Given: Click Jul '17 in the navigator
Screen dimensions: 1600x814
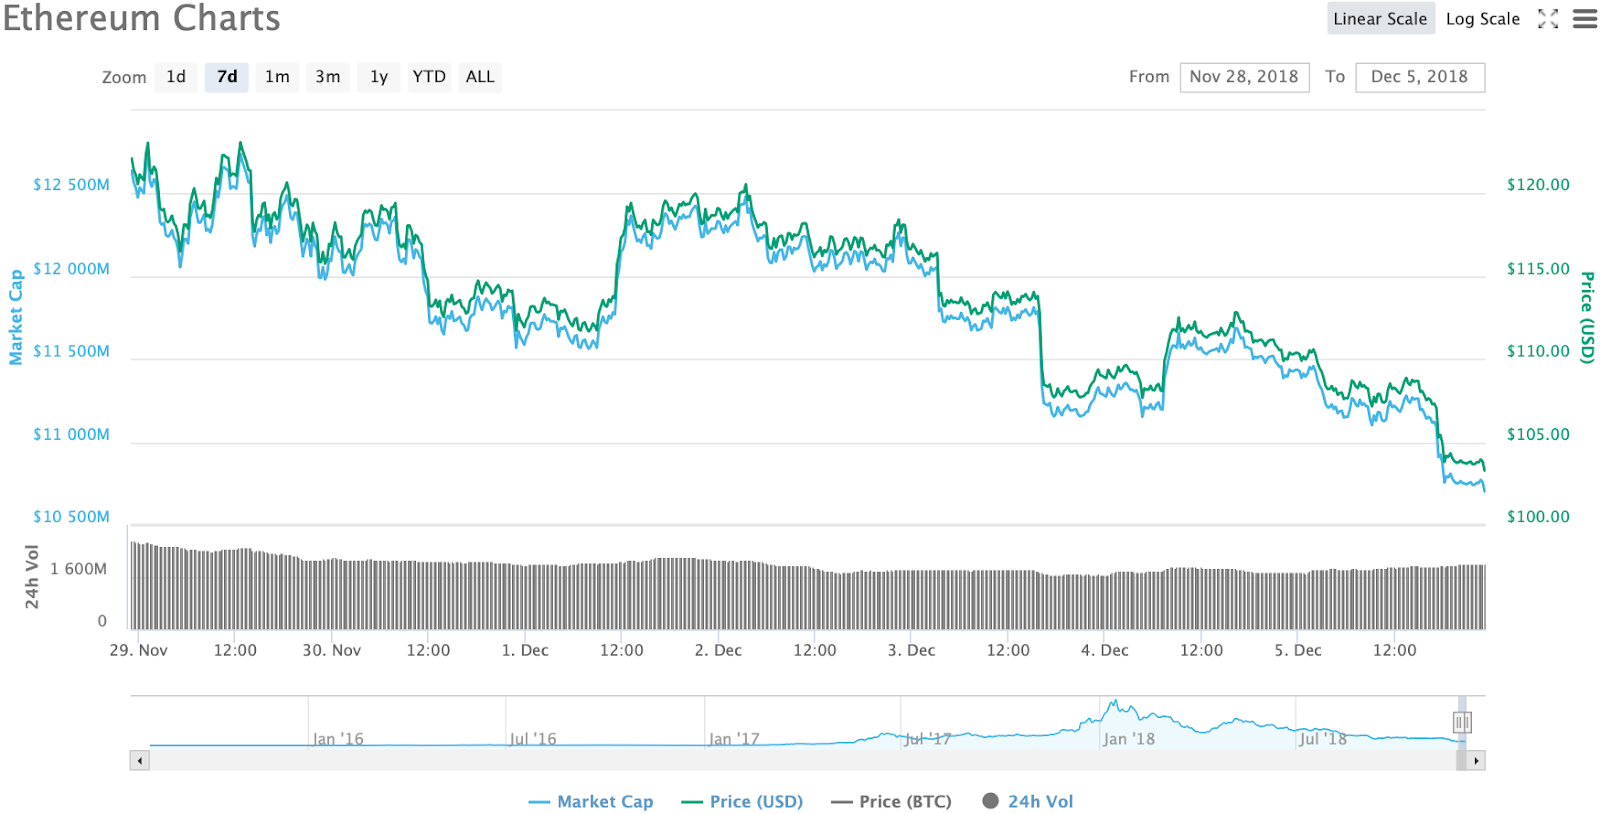Looking at the screenshot, I should [x=928, y=739].
